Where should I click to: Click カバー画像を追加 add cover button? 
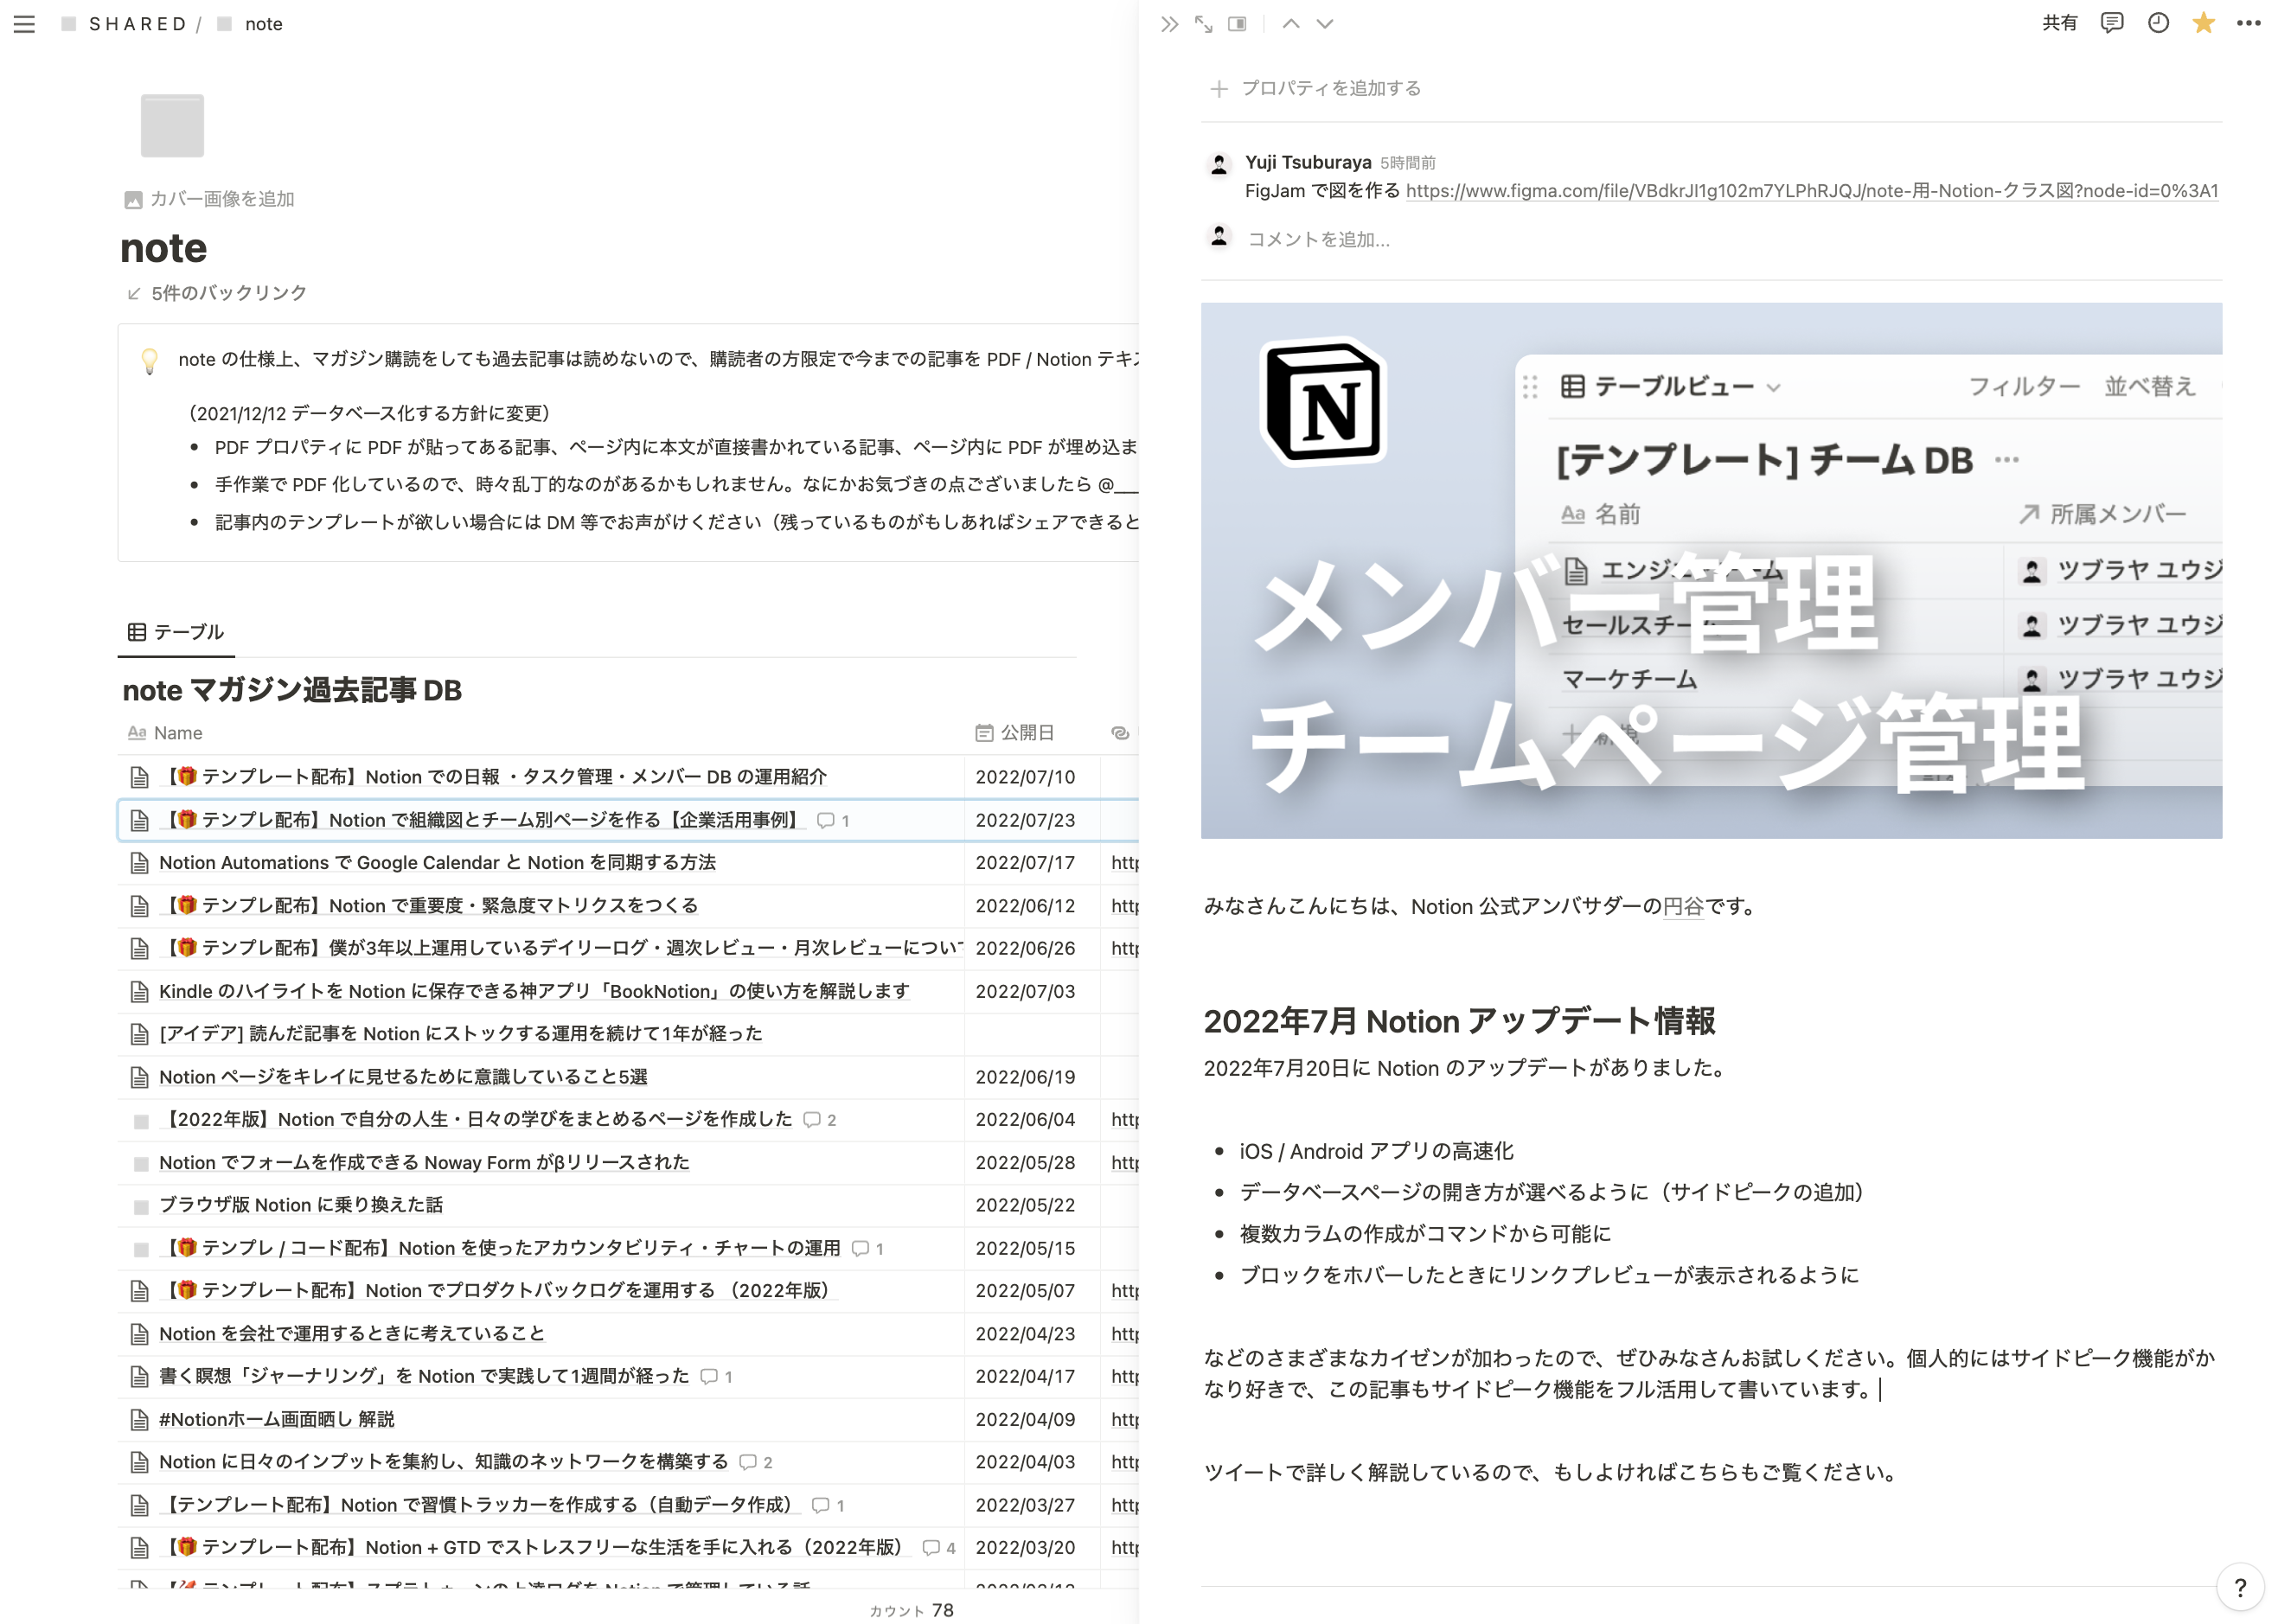click(x=209, y=199)
